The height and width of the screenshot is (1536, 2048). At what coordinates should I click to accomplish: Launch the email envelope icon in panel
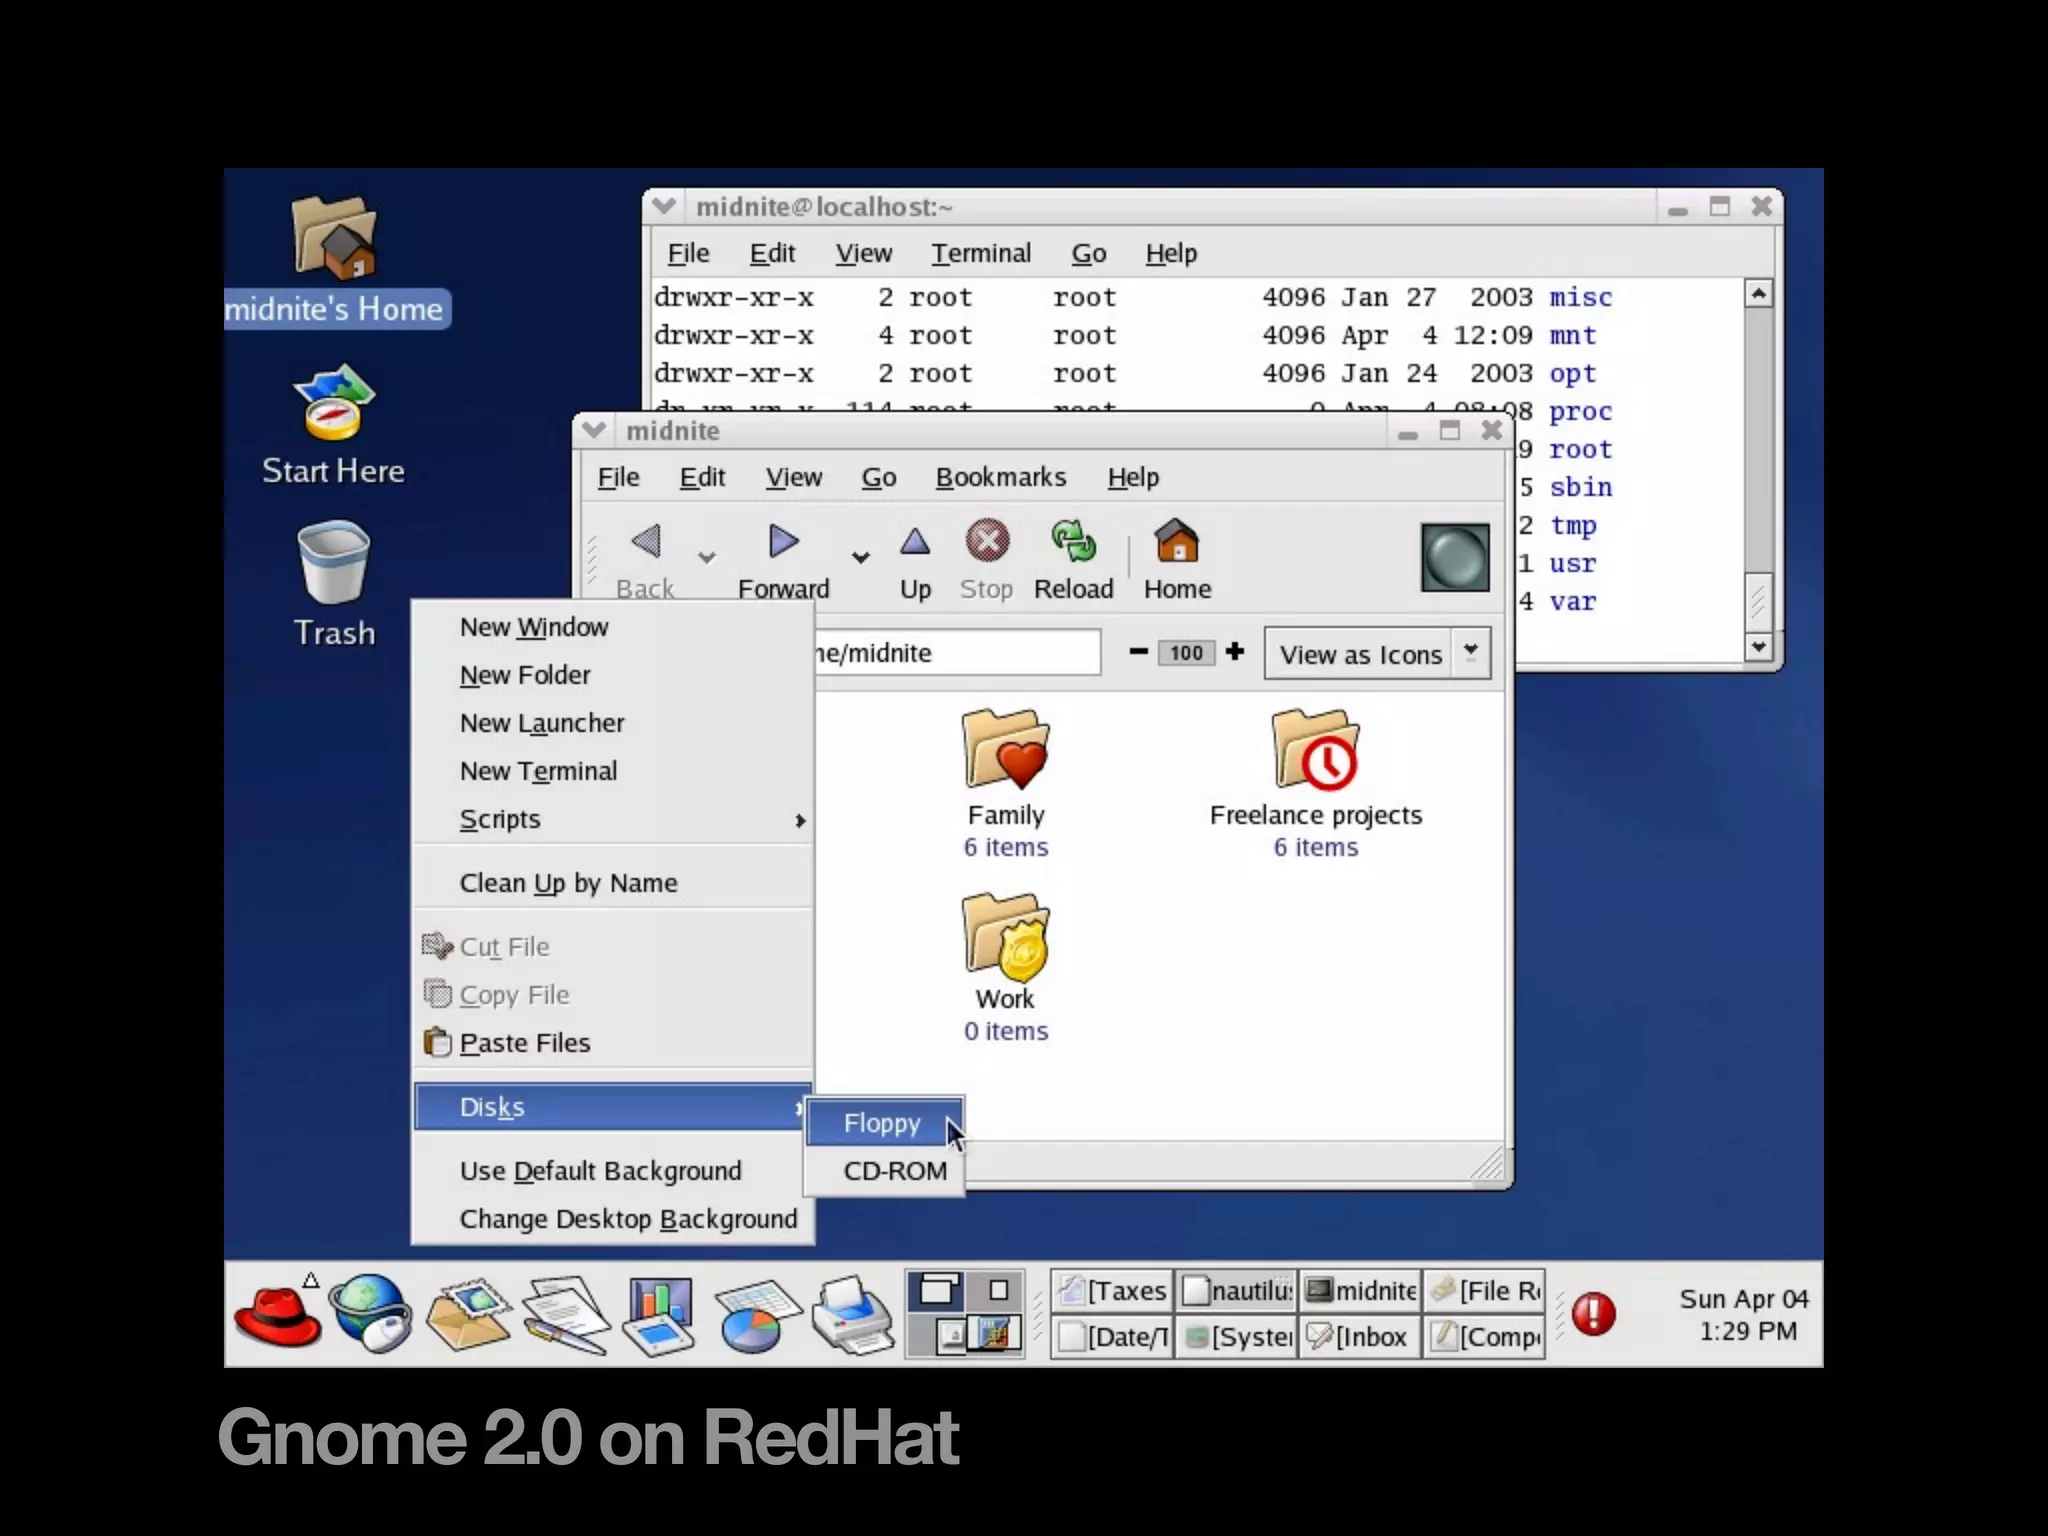click(468, 1314)
